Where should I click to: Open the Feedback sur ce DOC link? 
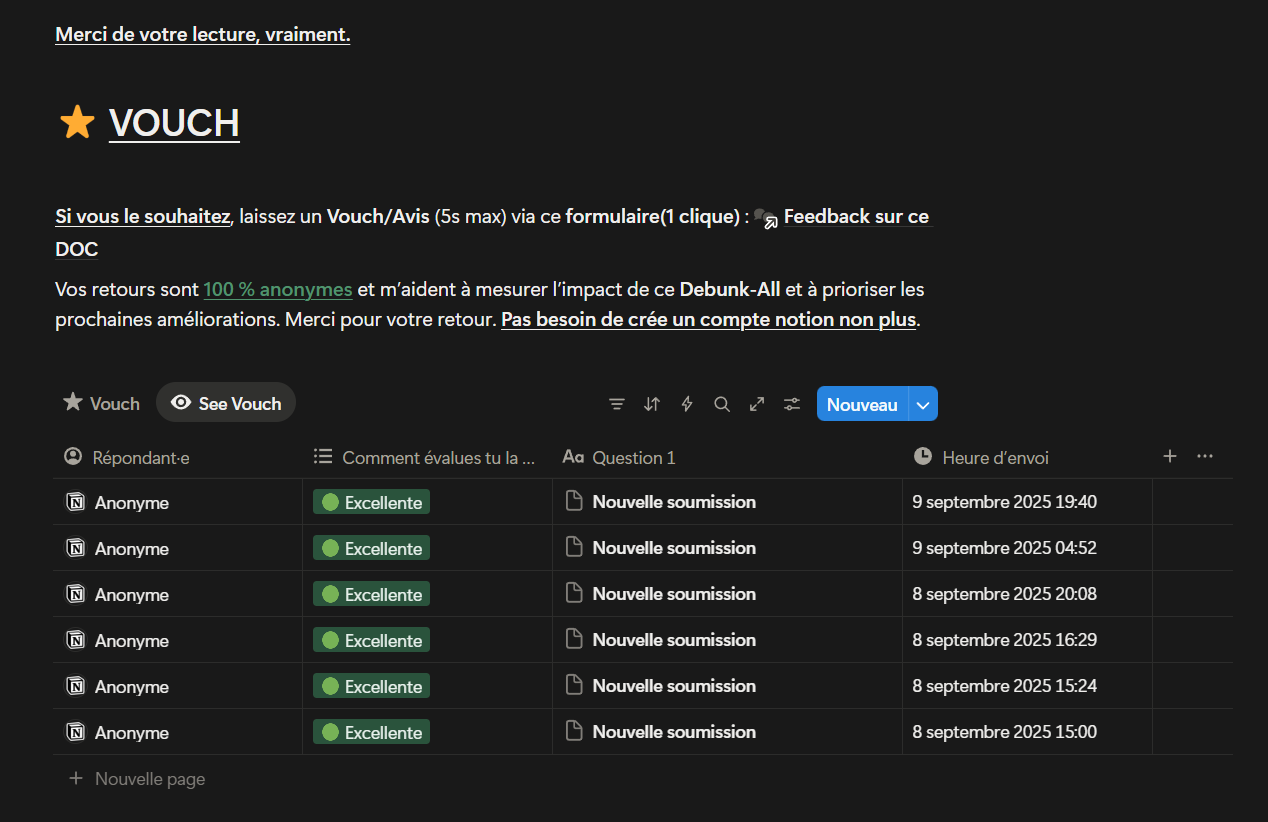coord(855,217)
